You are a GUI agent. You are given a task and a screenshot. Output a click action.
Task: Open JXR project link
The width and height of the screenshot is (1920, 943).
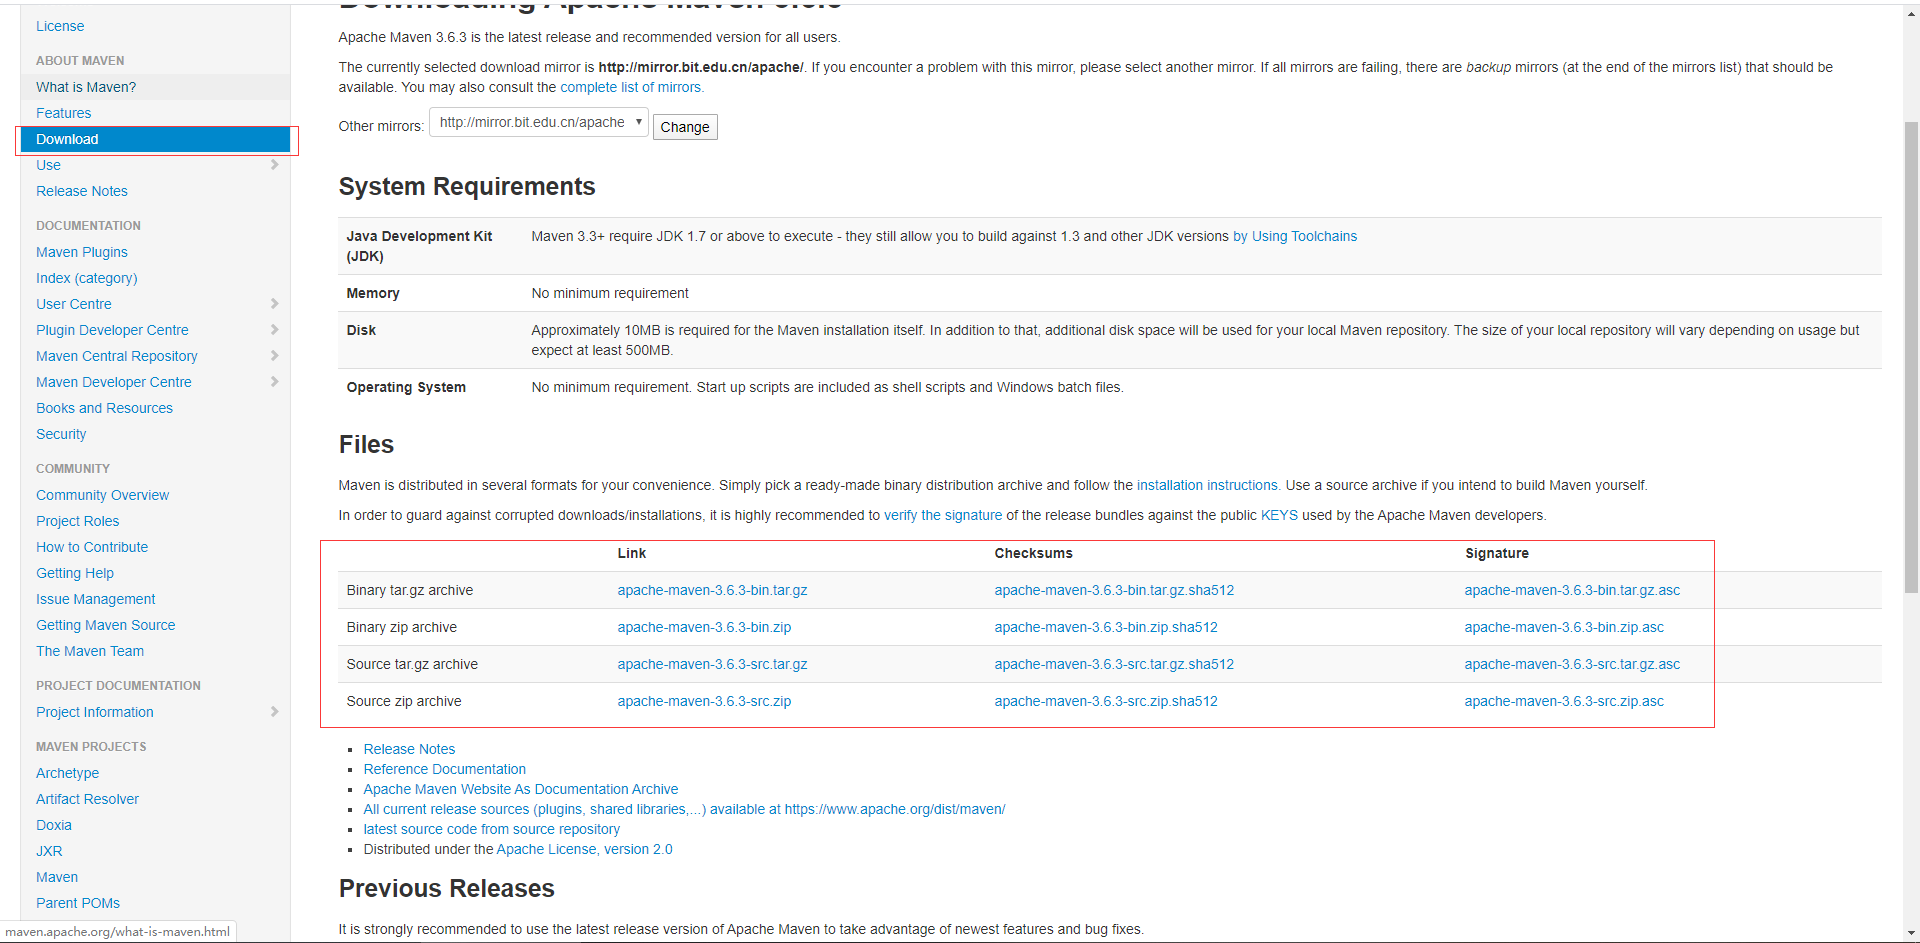point(49,851)
